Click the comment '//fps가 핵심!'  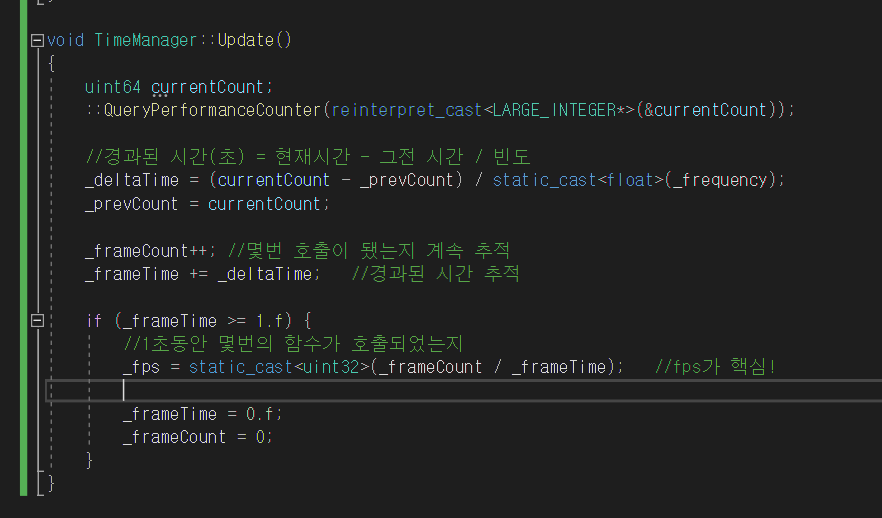[x=716, y=367]
